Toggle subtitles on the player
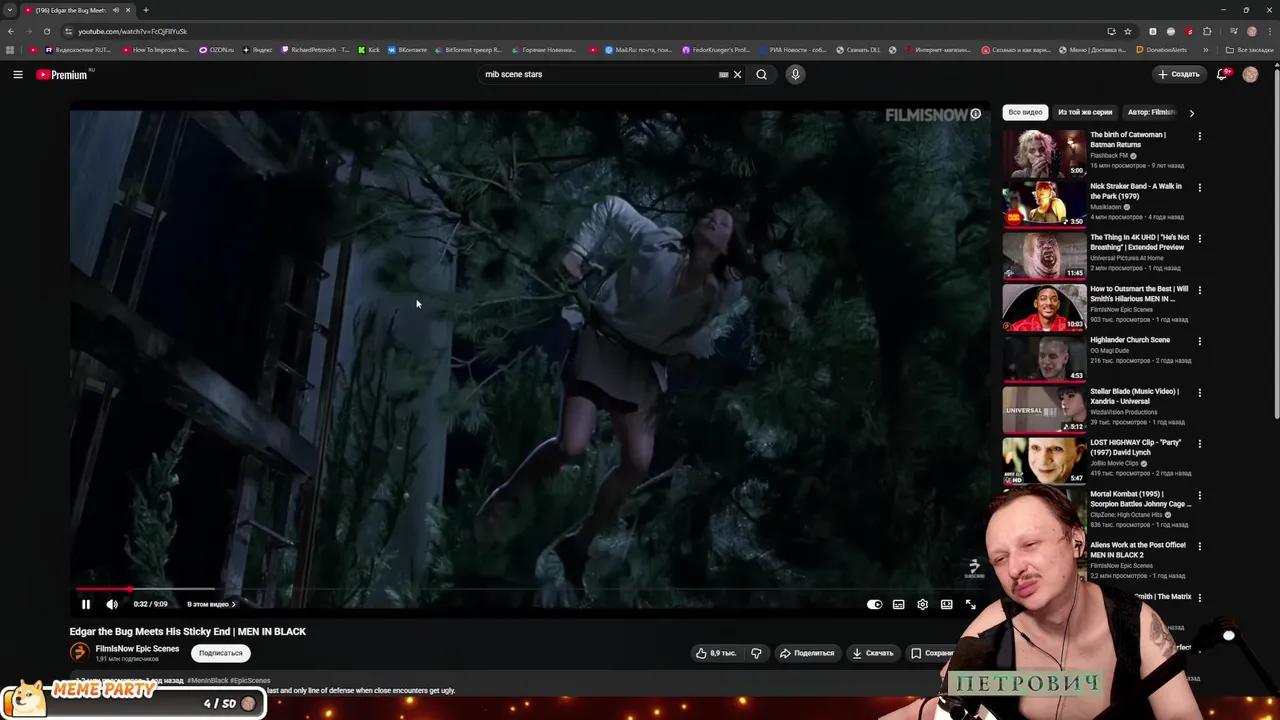 tap(898, 604)
